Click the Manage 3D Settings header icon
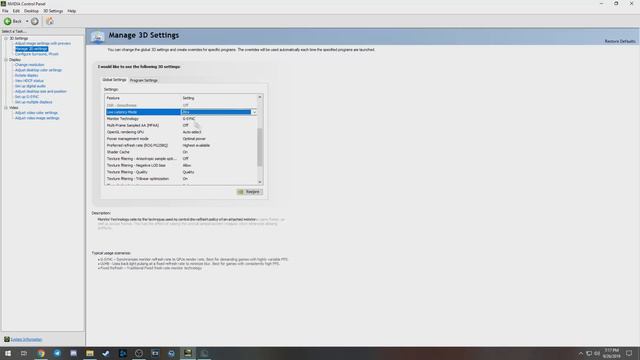 click(x=98, y=37)
